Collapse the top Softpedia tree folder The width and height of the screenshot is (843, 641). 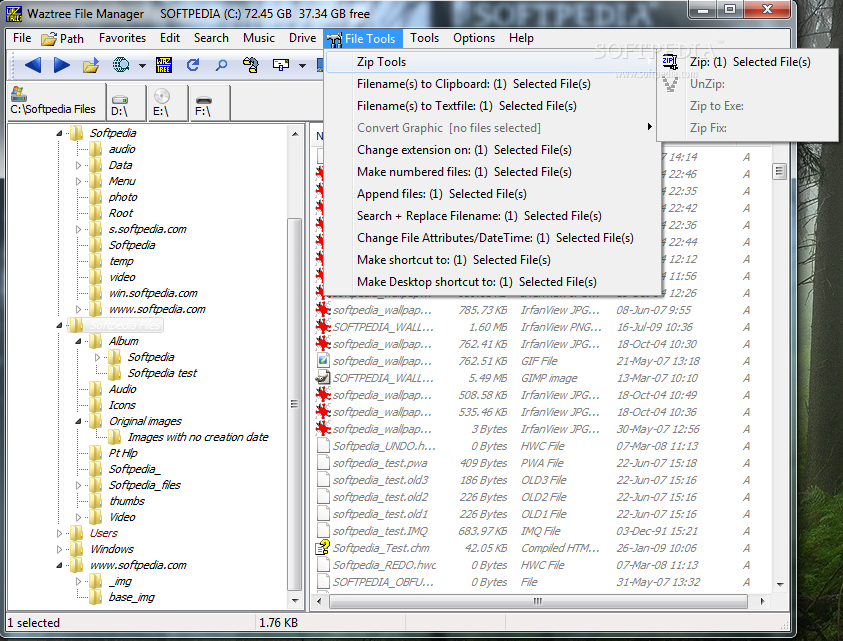pos(59,133)
